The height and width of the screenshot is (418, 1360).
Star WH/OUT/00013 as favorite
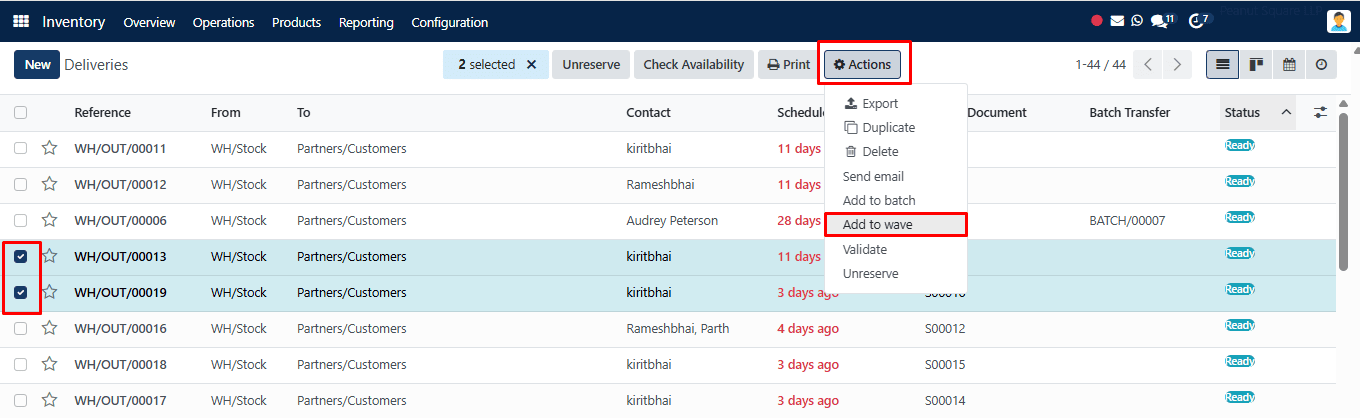coord(49,257)
